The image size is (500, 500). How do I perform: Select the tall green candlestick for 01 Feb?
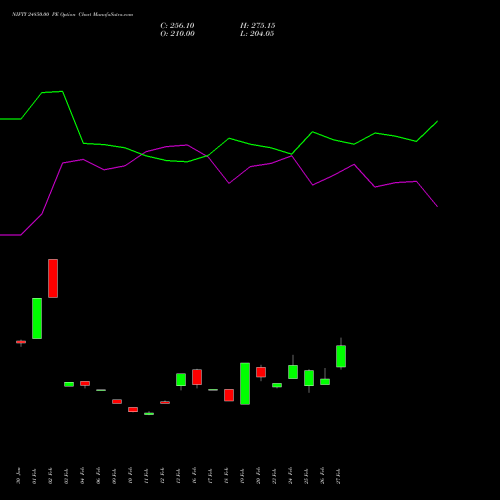coord(37,318)
